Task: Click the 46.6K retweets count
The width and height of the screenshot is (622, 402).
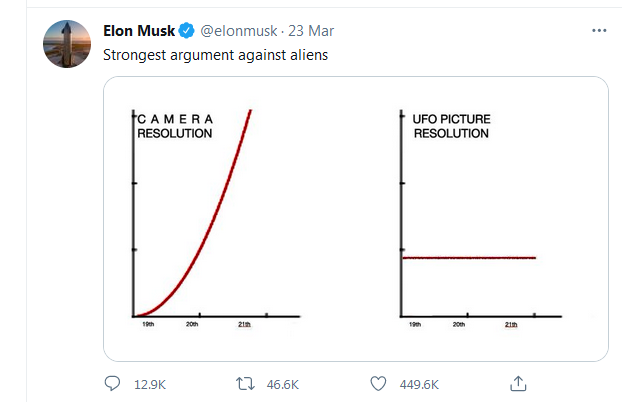Action: point(282,385)
